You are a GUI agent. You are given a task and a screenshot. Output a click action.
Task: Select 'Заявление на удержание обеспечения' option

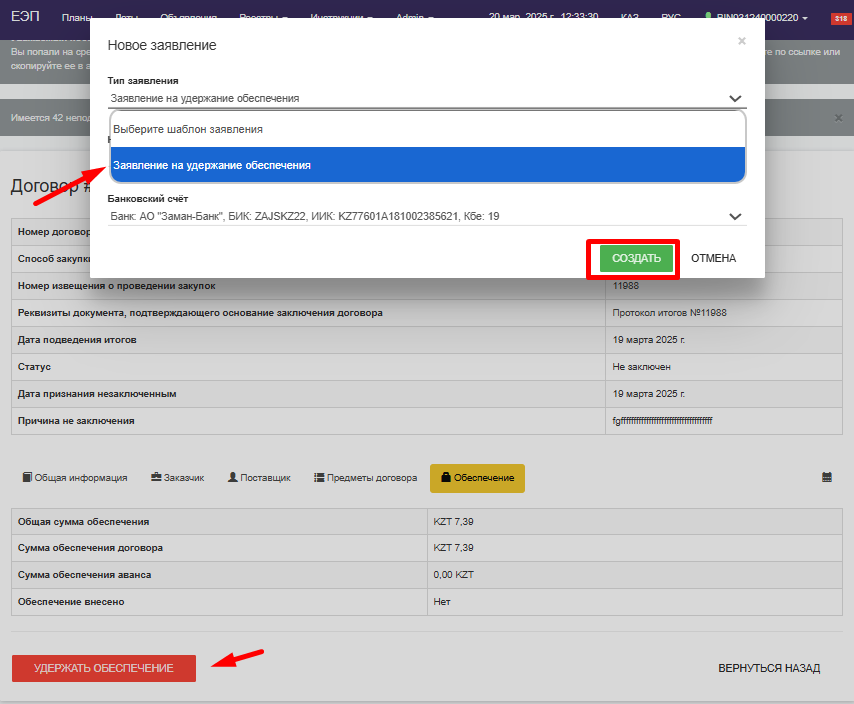tap(427, 165)
